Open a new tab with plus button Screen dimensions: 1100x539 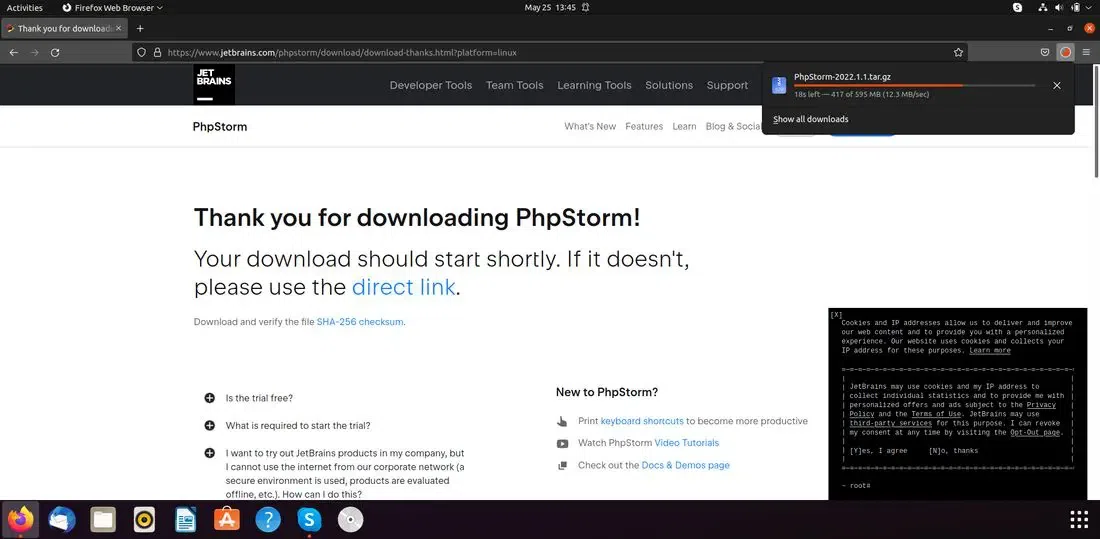140,29
